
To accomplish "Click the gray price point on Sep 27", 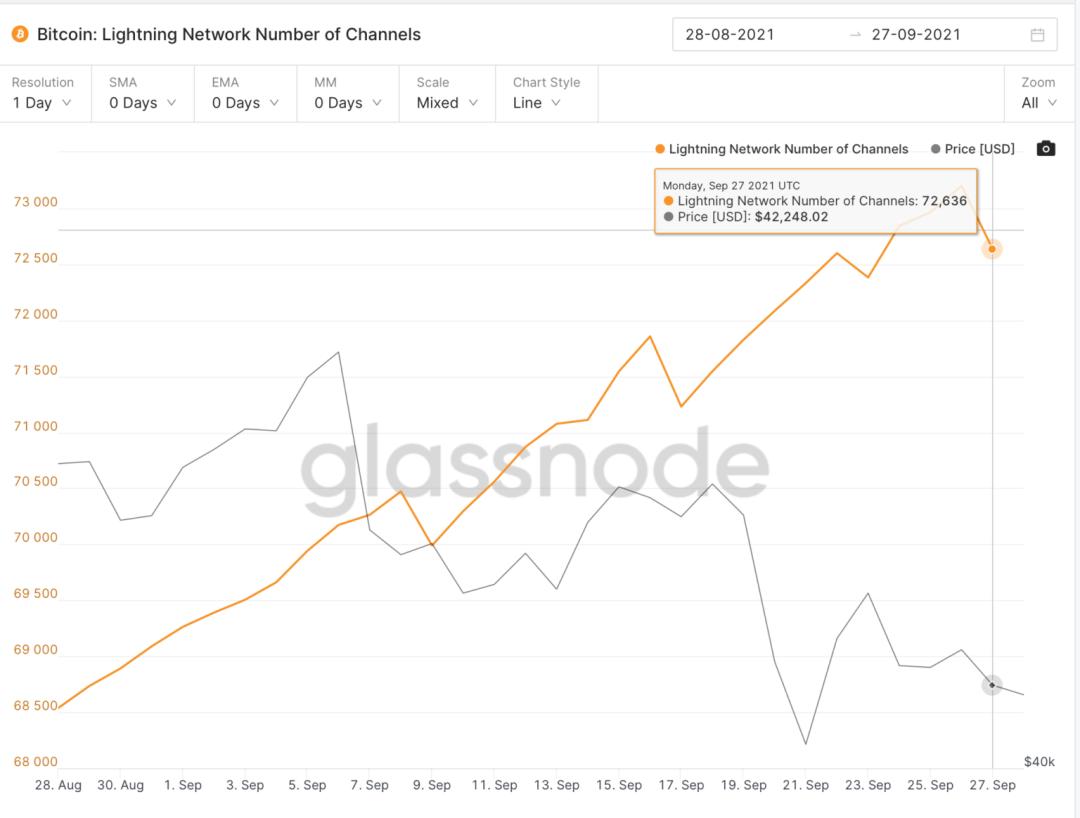I will coord(992,685).
